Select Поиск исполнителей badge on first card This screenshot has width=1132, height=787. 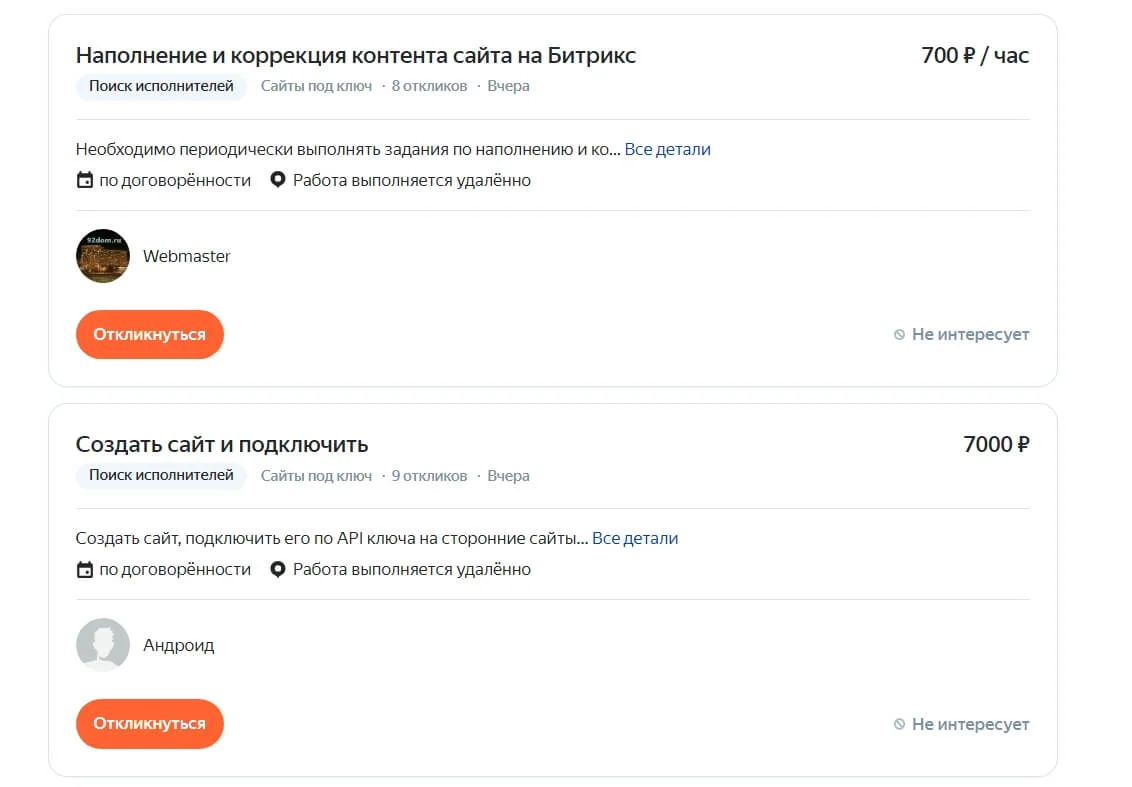(x=161, y=86)
